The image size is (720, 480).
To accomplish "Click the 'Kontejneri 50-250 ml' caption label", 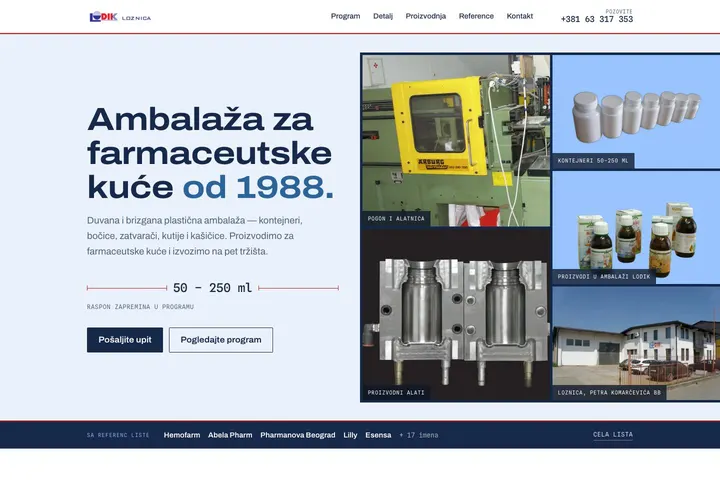I will pyautogui.click(x=593, y=161).
